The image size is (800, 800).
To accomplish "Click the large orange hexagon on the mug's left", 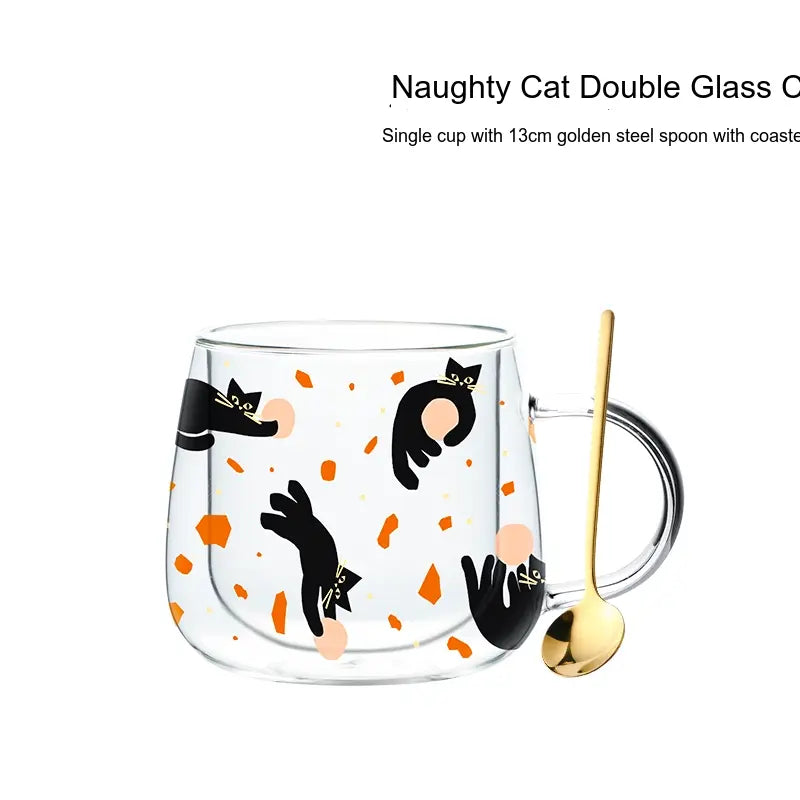I will point(213,530).
